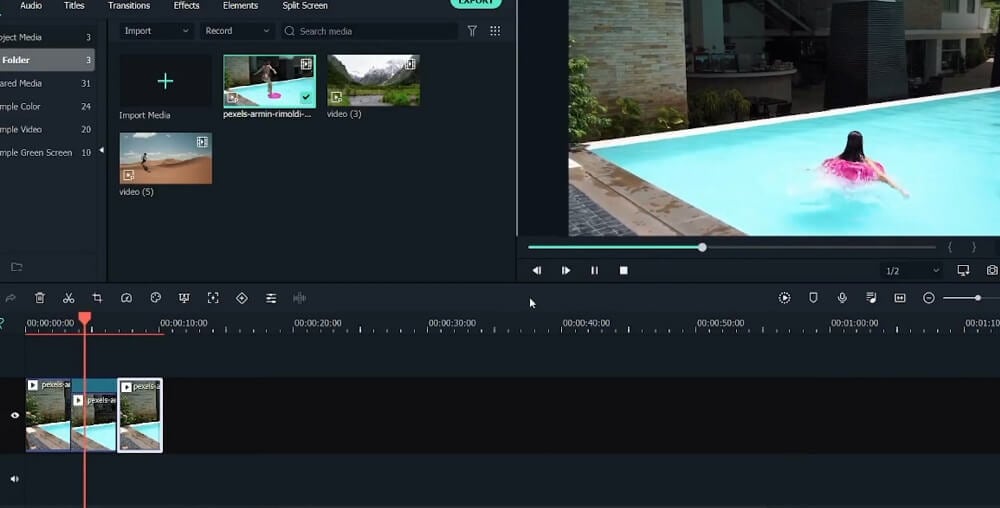
Task: Open the Edit adjustments sliders icon
Action: 271,298
